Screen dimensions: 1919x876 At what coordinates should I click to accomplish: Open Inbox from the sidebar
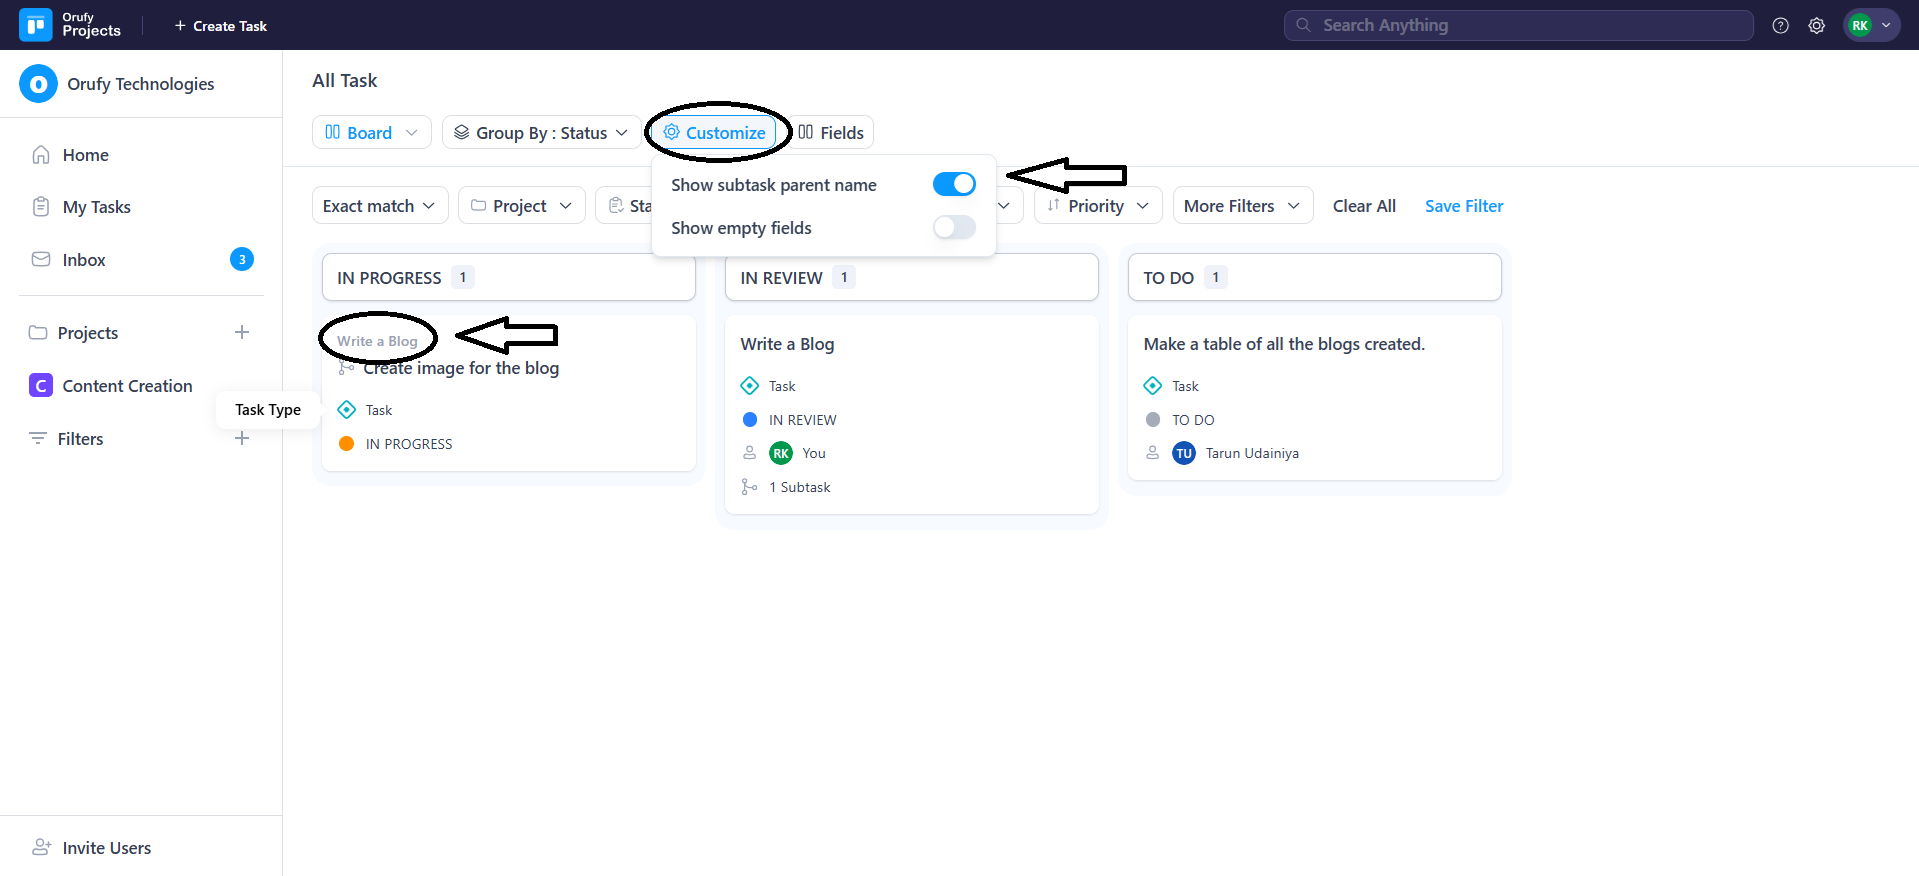click(84, 260)
